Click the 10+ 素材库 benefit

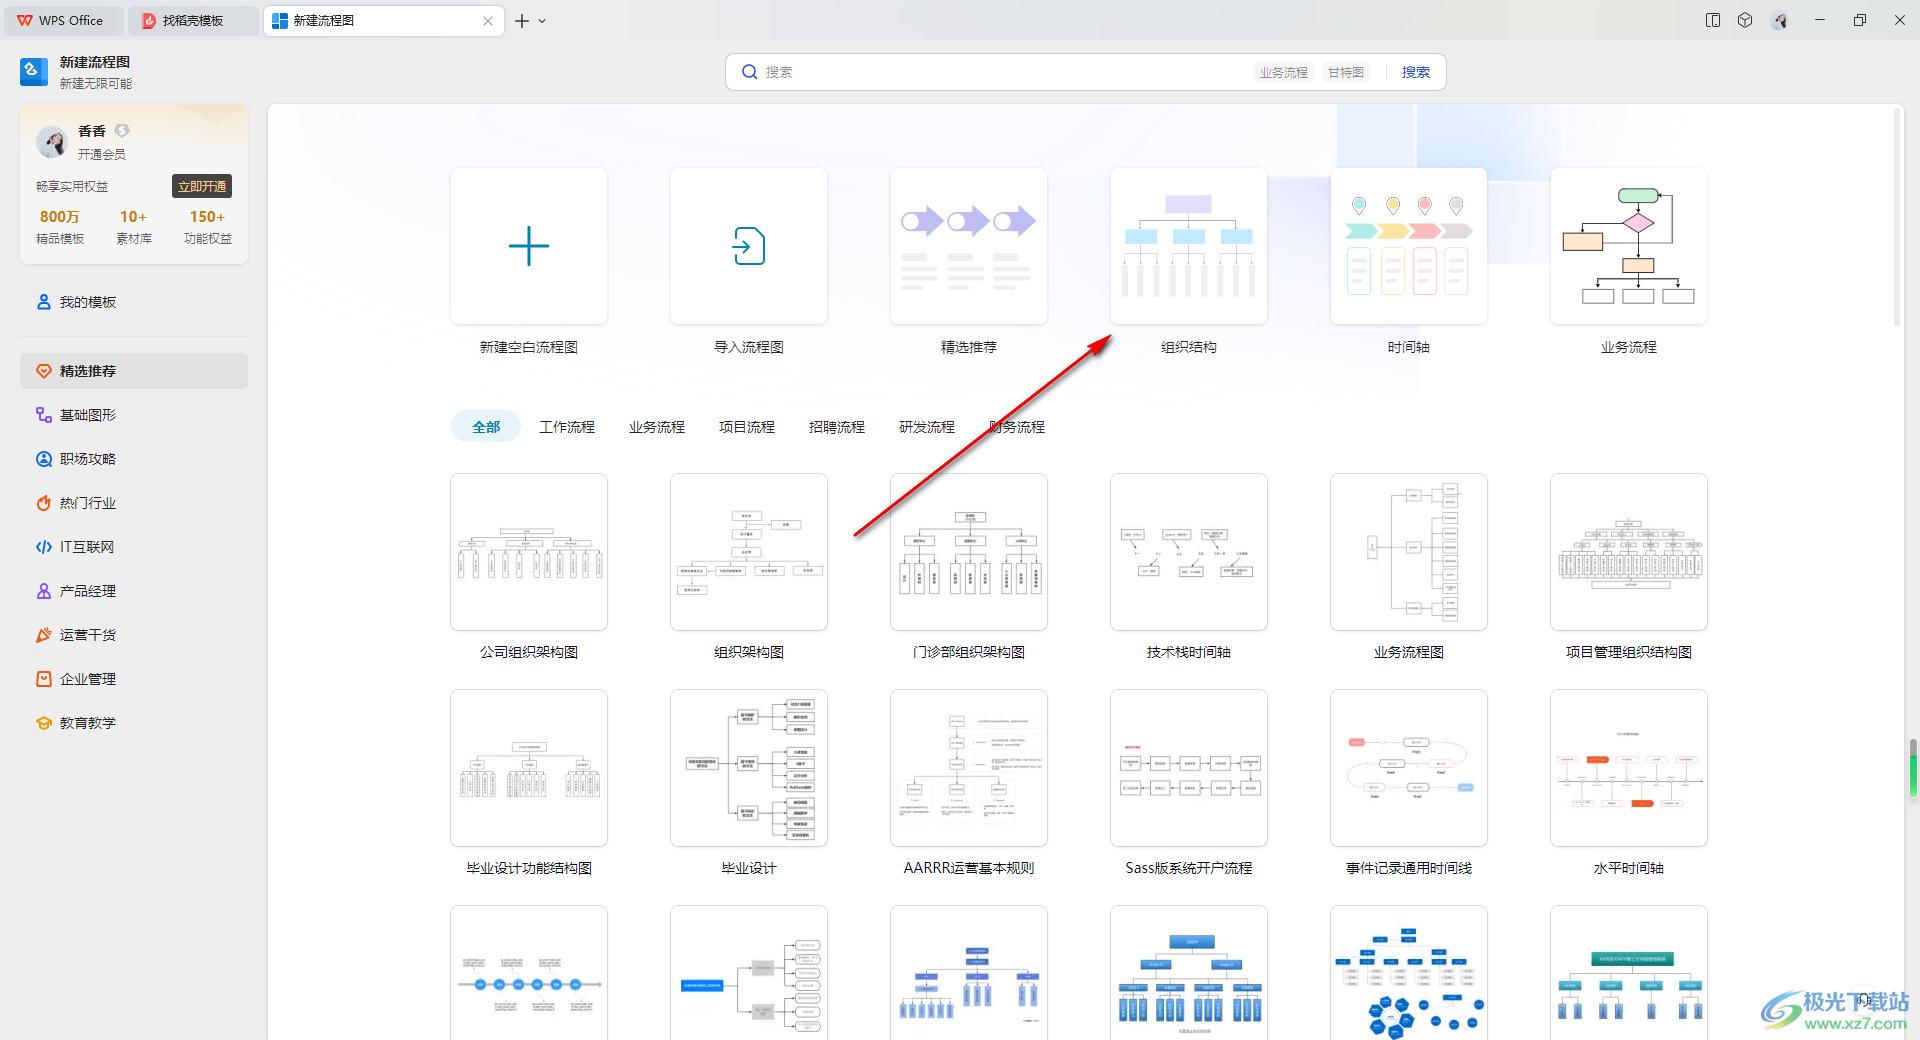point(134,227)
